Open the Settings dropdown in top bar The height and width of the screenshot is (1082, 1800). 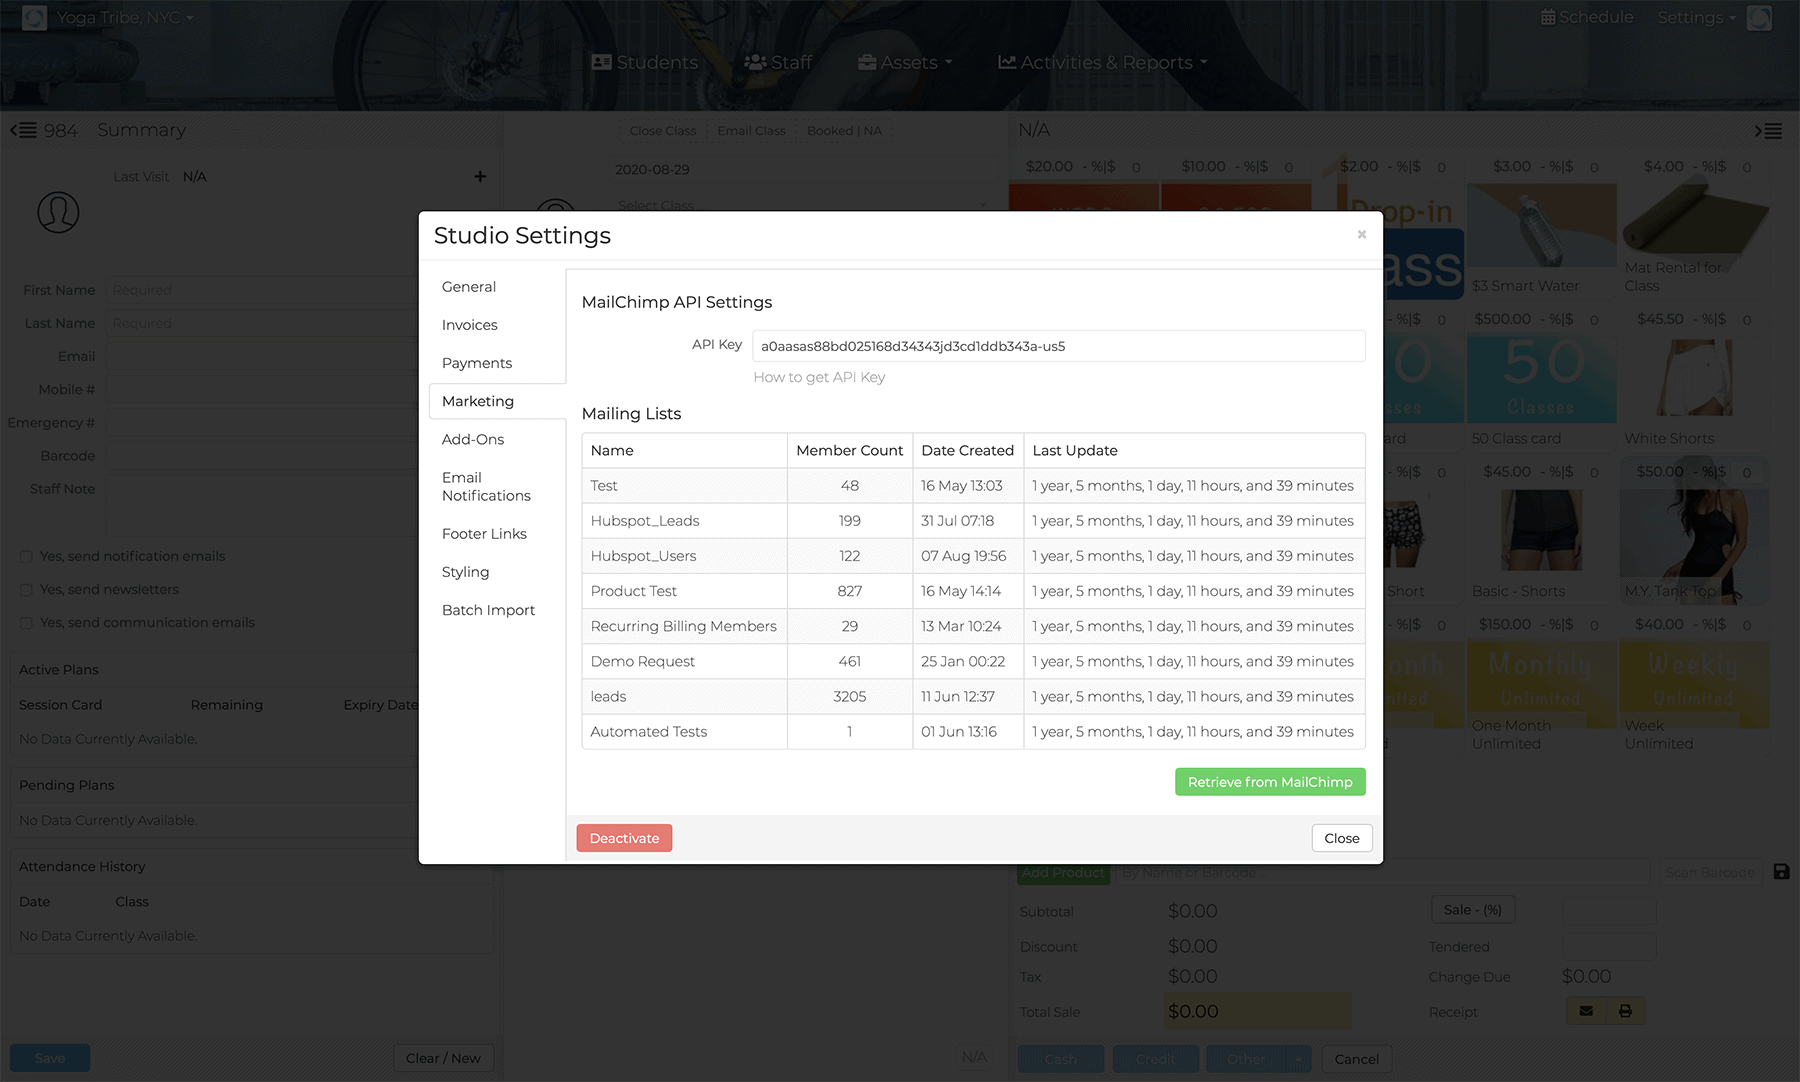click(x=1696, y=17)
